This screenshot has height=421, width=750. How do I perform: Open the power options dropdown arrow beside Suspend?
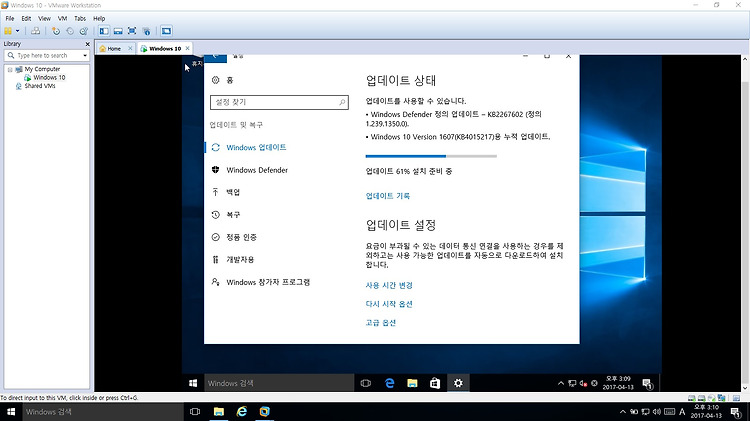pyautogui.click(x=18, y=31)
